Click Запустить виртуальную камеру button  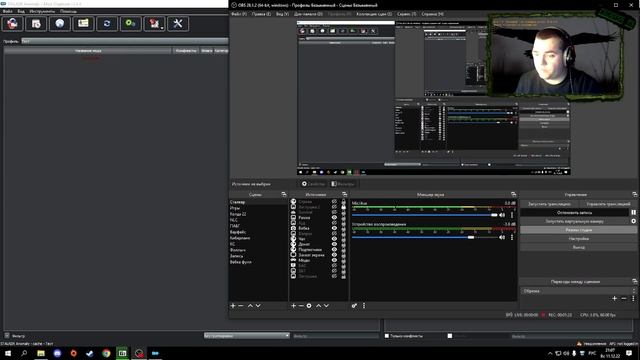point(574,221)
